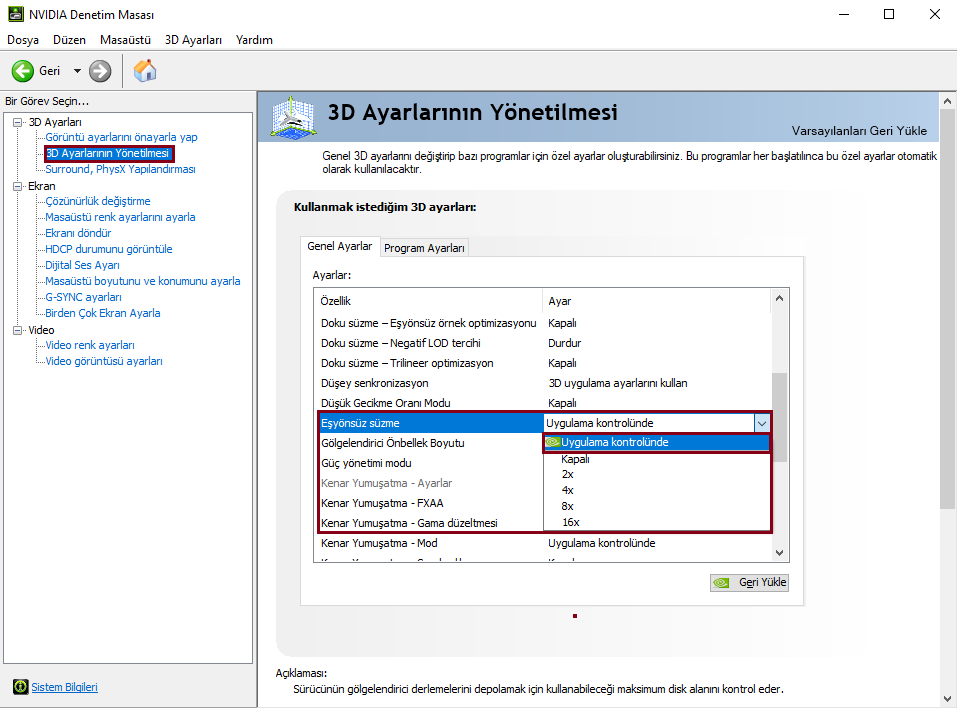Choose 4x anisotropic filtering option

click(657, 490)
